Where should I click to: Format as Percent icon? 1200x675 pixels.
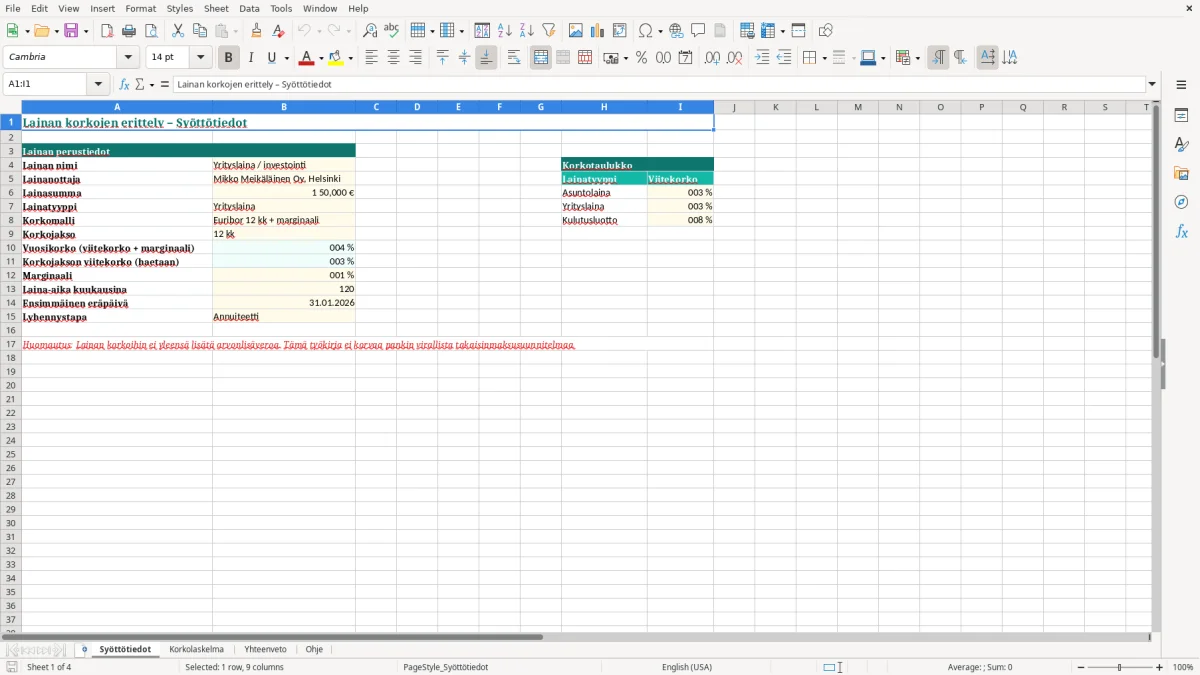click(x=642, y=58)
